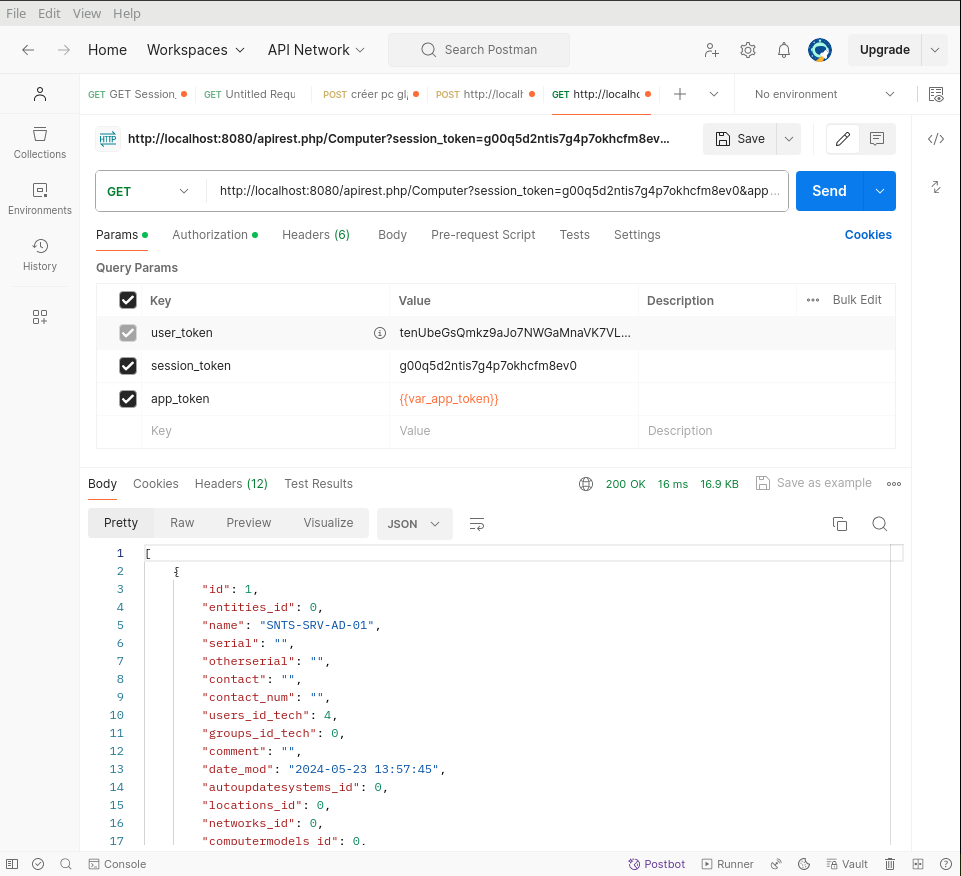This screenshot has width=961, height=876.
Task: Open the Edit menu
Action: click(49, 13)
